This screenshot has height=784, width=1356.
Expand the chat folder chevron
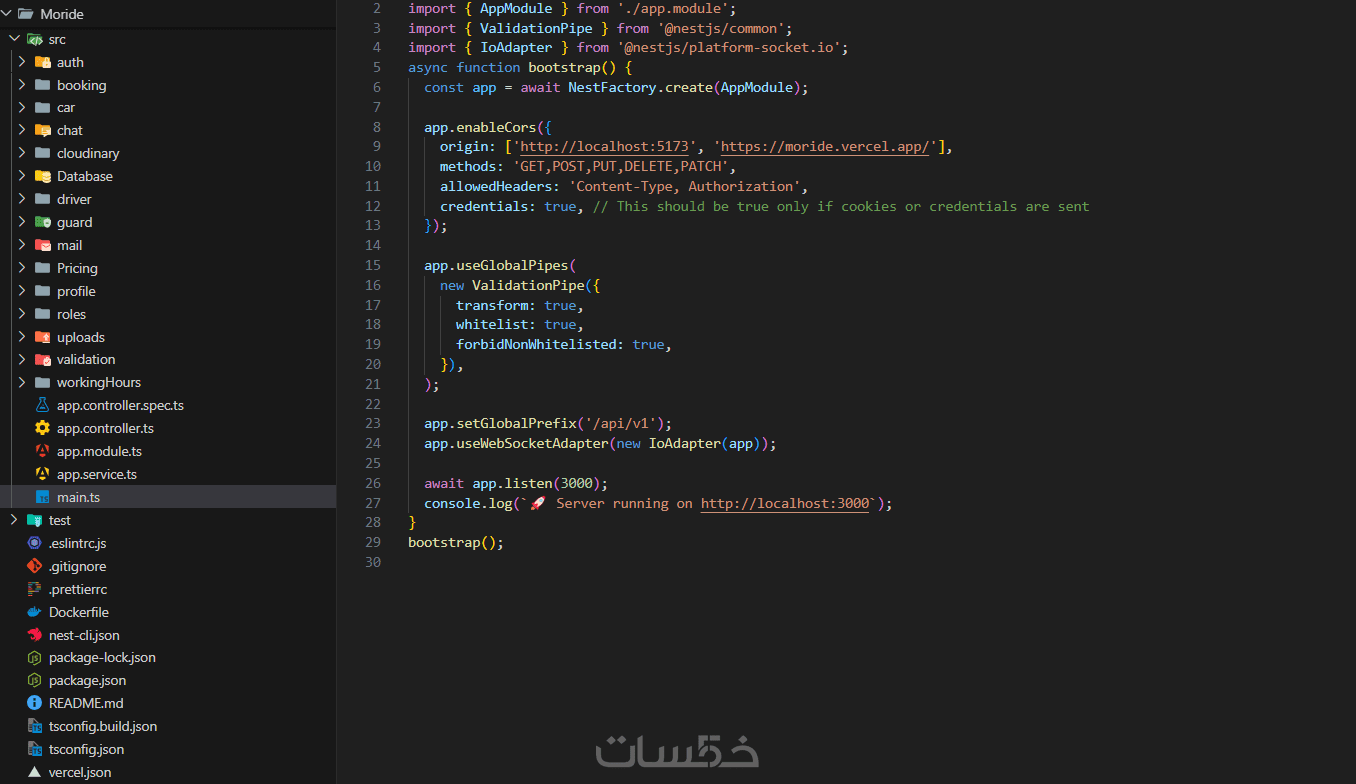point(22,130)
